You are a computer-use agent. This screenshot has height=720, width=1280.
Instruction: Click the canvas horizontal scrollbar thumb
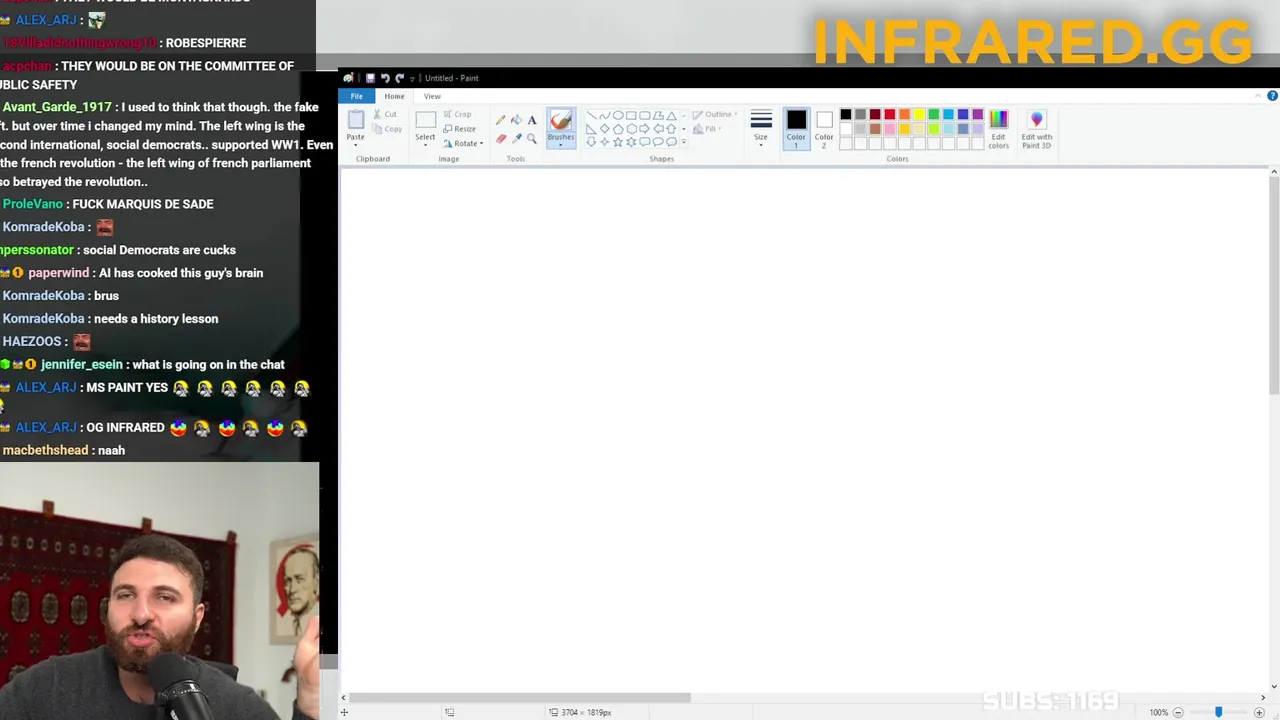(520, 697)
